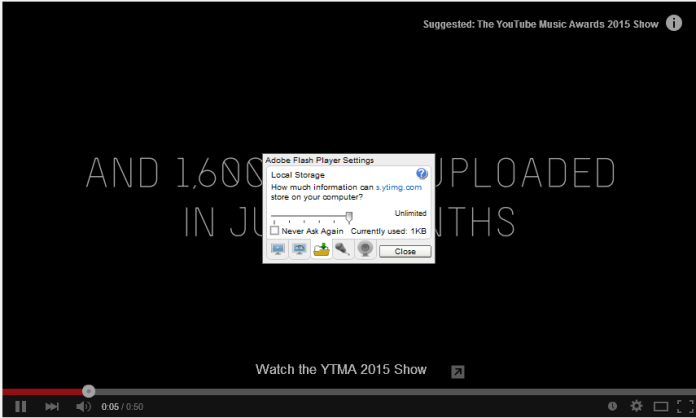This screenshot has height=418, width=696.
Task: Open Watch Later clock icon
Action: (x=613, y=406)
